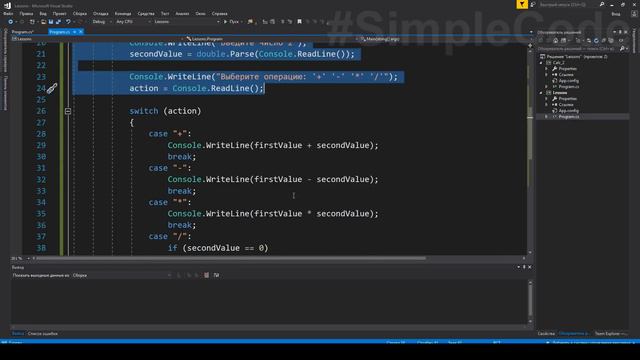Image resolution: width=640 pixels, height=360 pixels.
Task: Click line number 30 in the gutter
Action: [x=41, y=157]
